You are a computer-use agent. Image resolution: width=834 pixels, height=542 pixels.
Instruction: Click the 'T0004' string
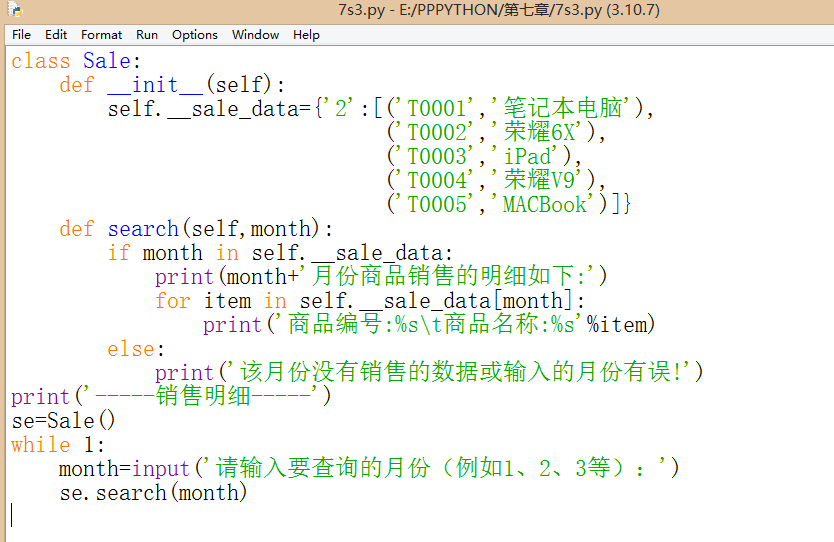[436, 180]
